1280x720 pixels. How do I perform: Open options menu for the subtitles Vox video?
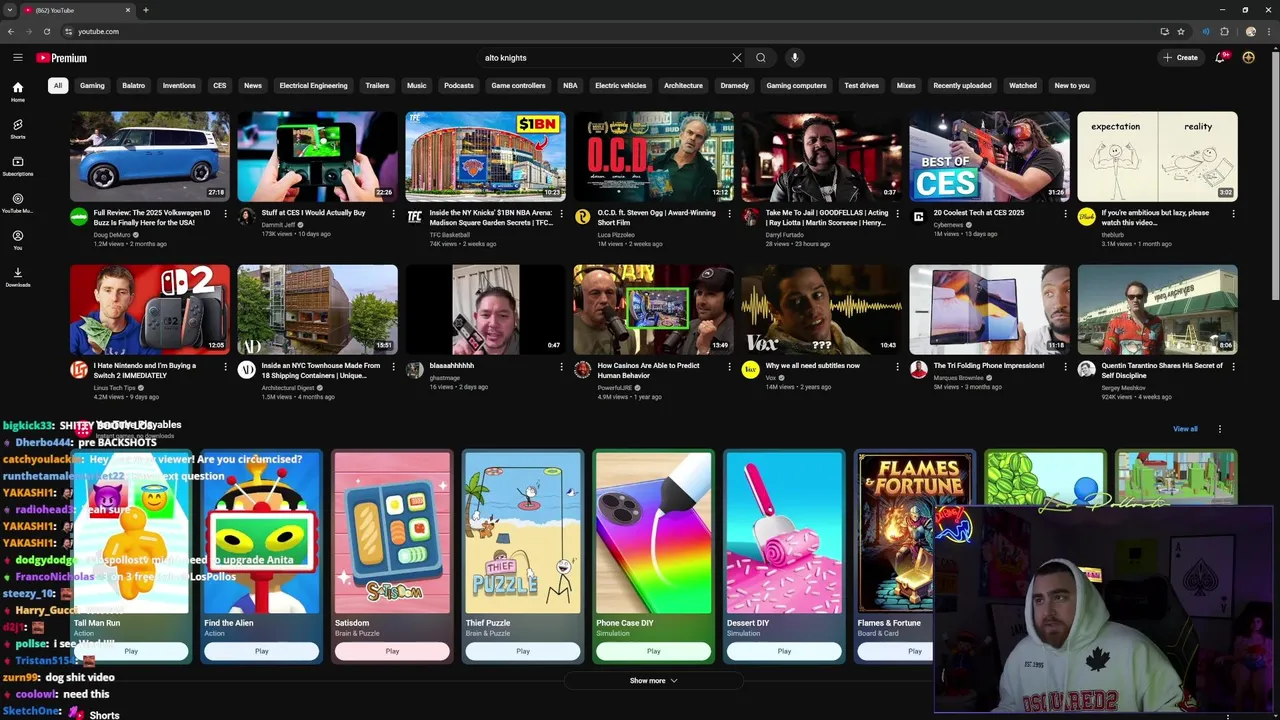click(x=897, y=367)
